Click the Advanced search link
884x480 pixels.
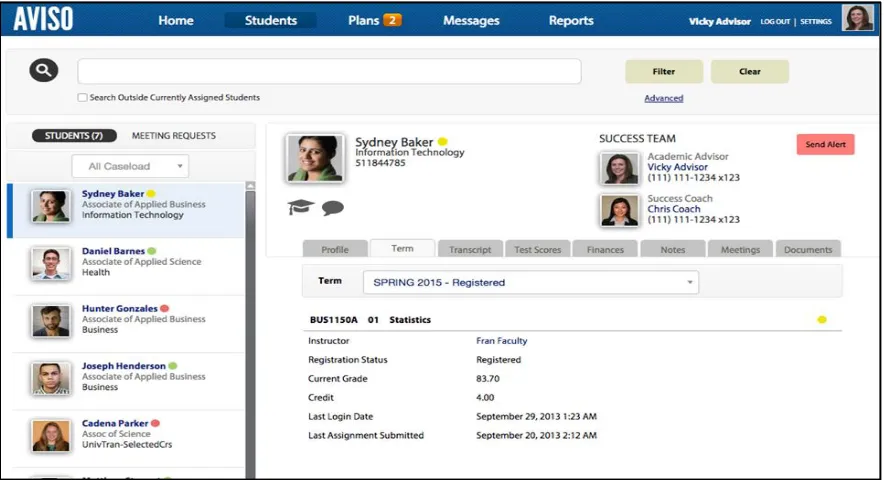(664, 98)
